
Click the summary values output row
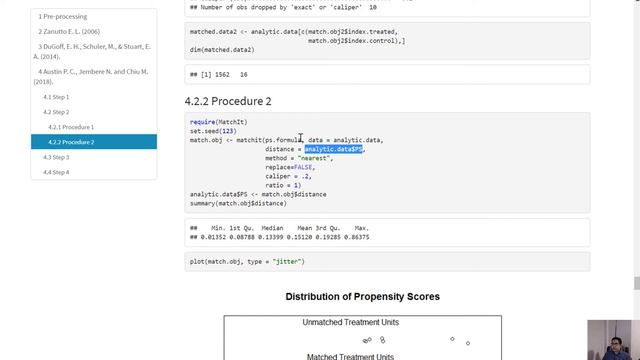pyautogui.click(x=280, y=237)
